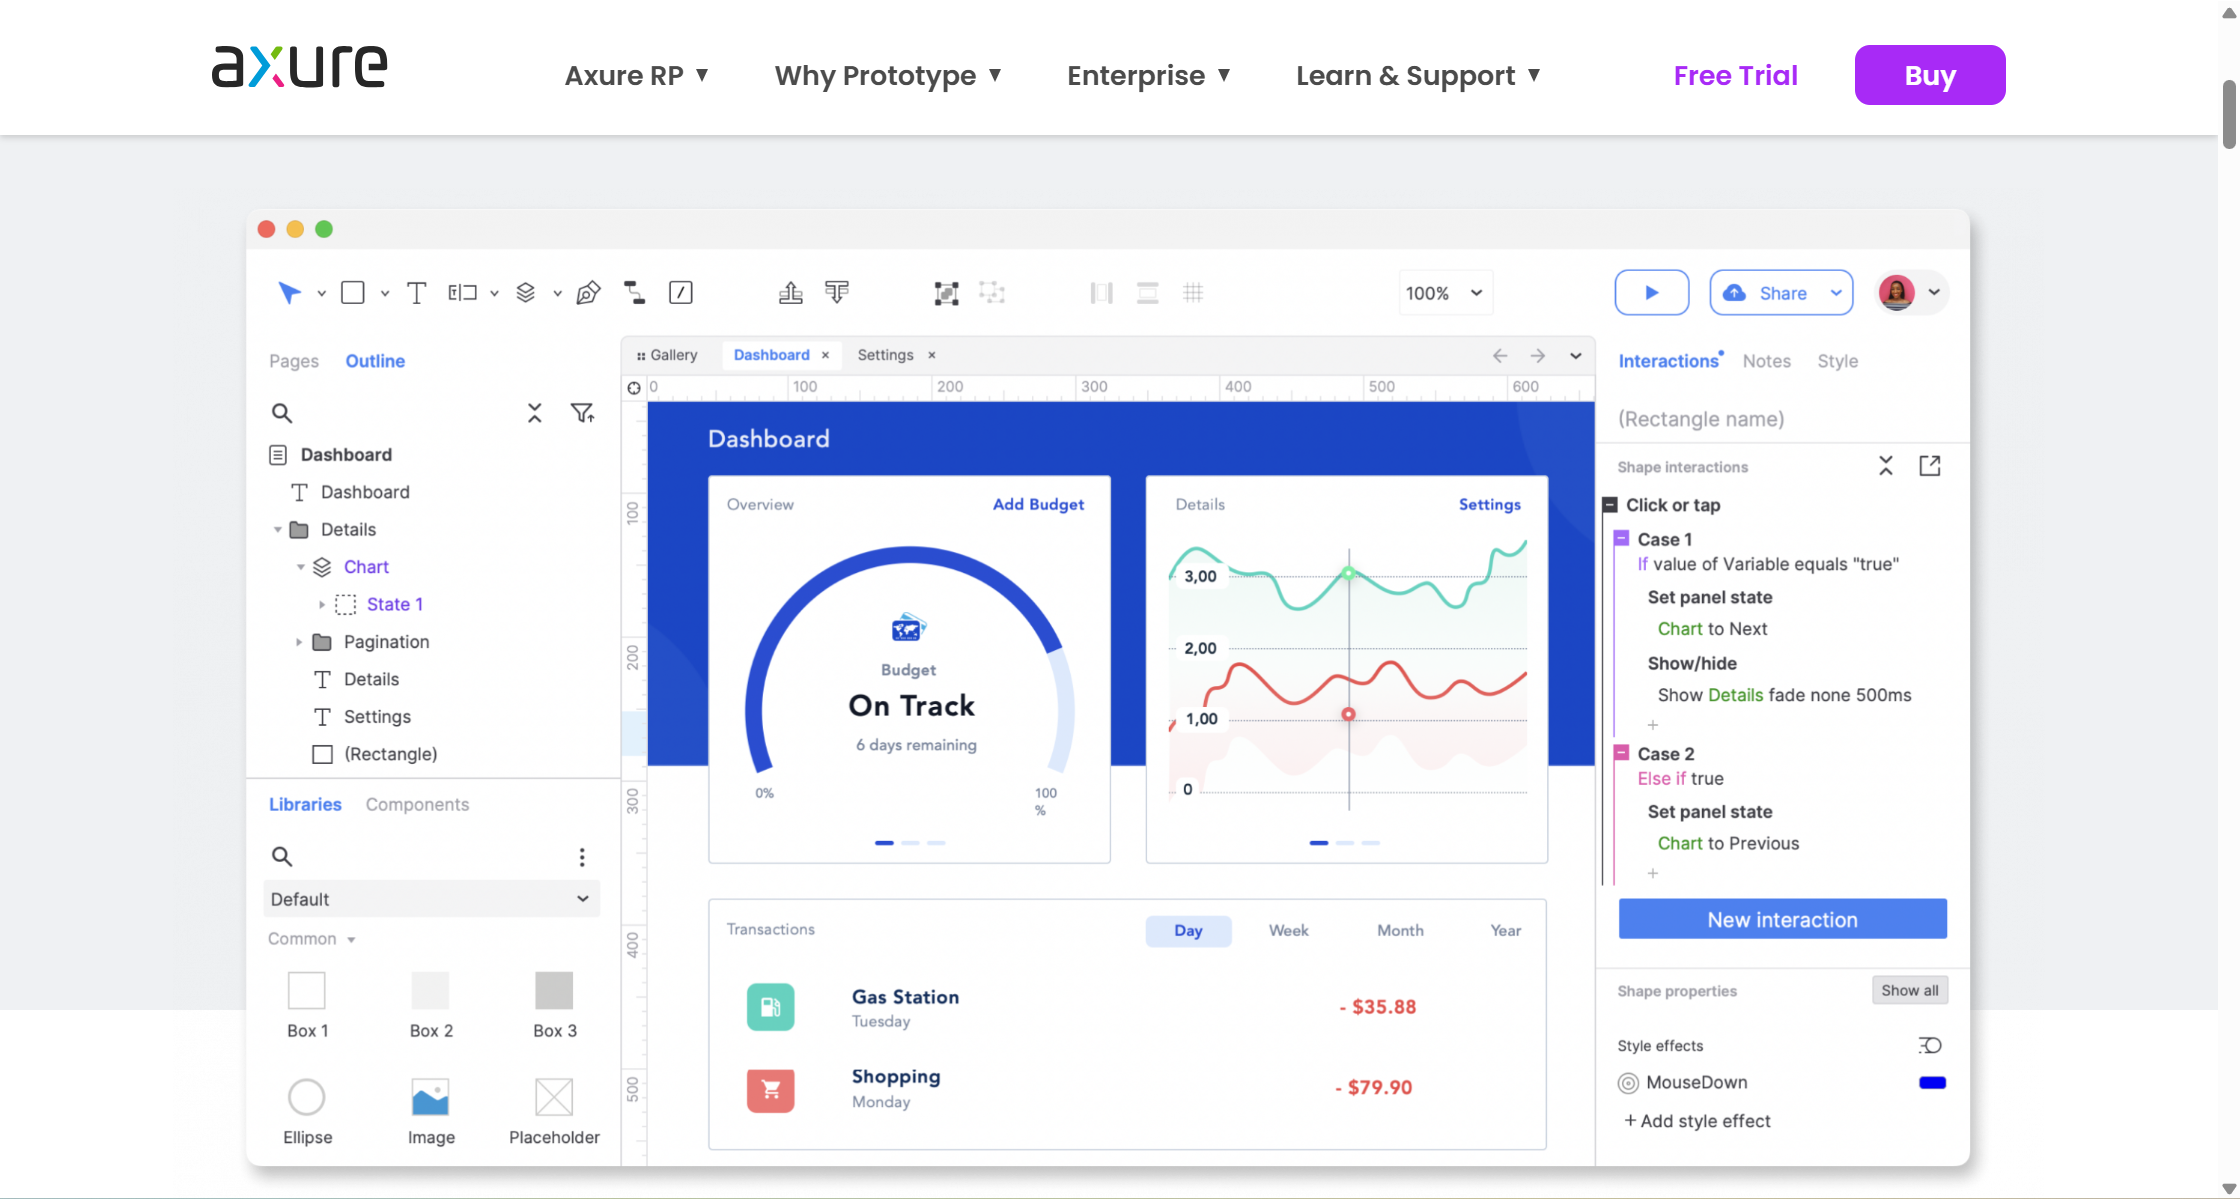Open the Outline filter icon
The image size is (2240, 1199).
click(x=582, y=413)
